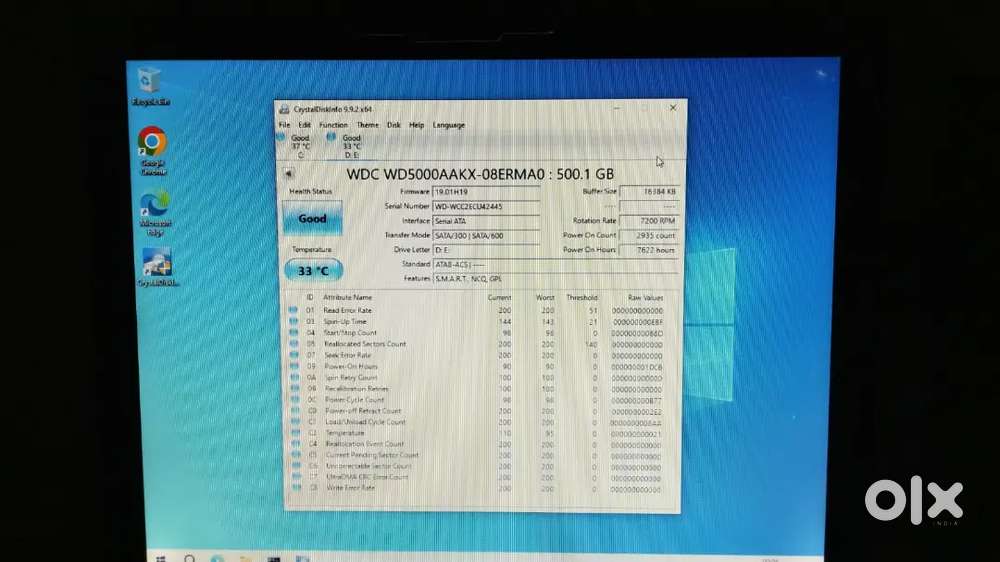
Task: Go to previous disk arrow
Action: (x=288, y=174)
